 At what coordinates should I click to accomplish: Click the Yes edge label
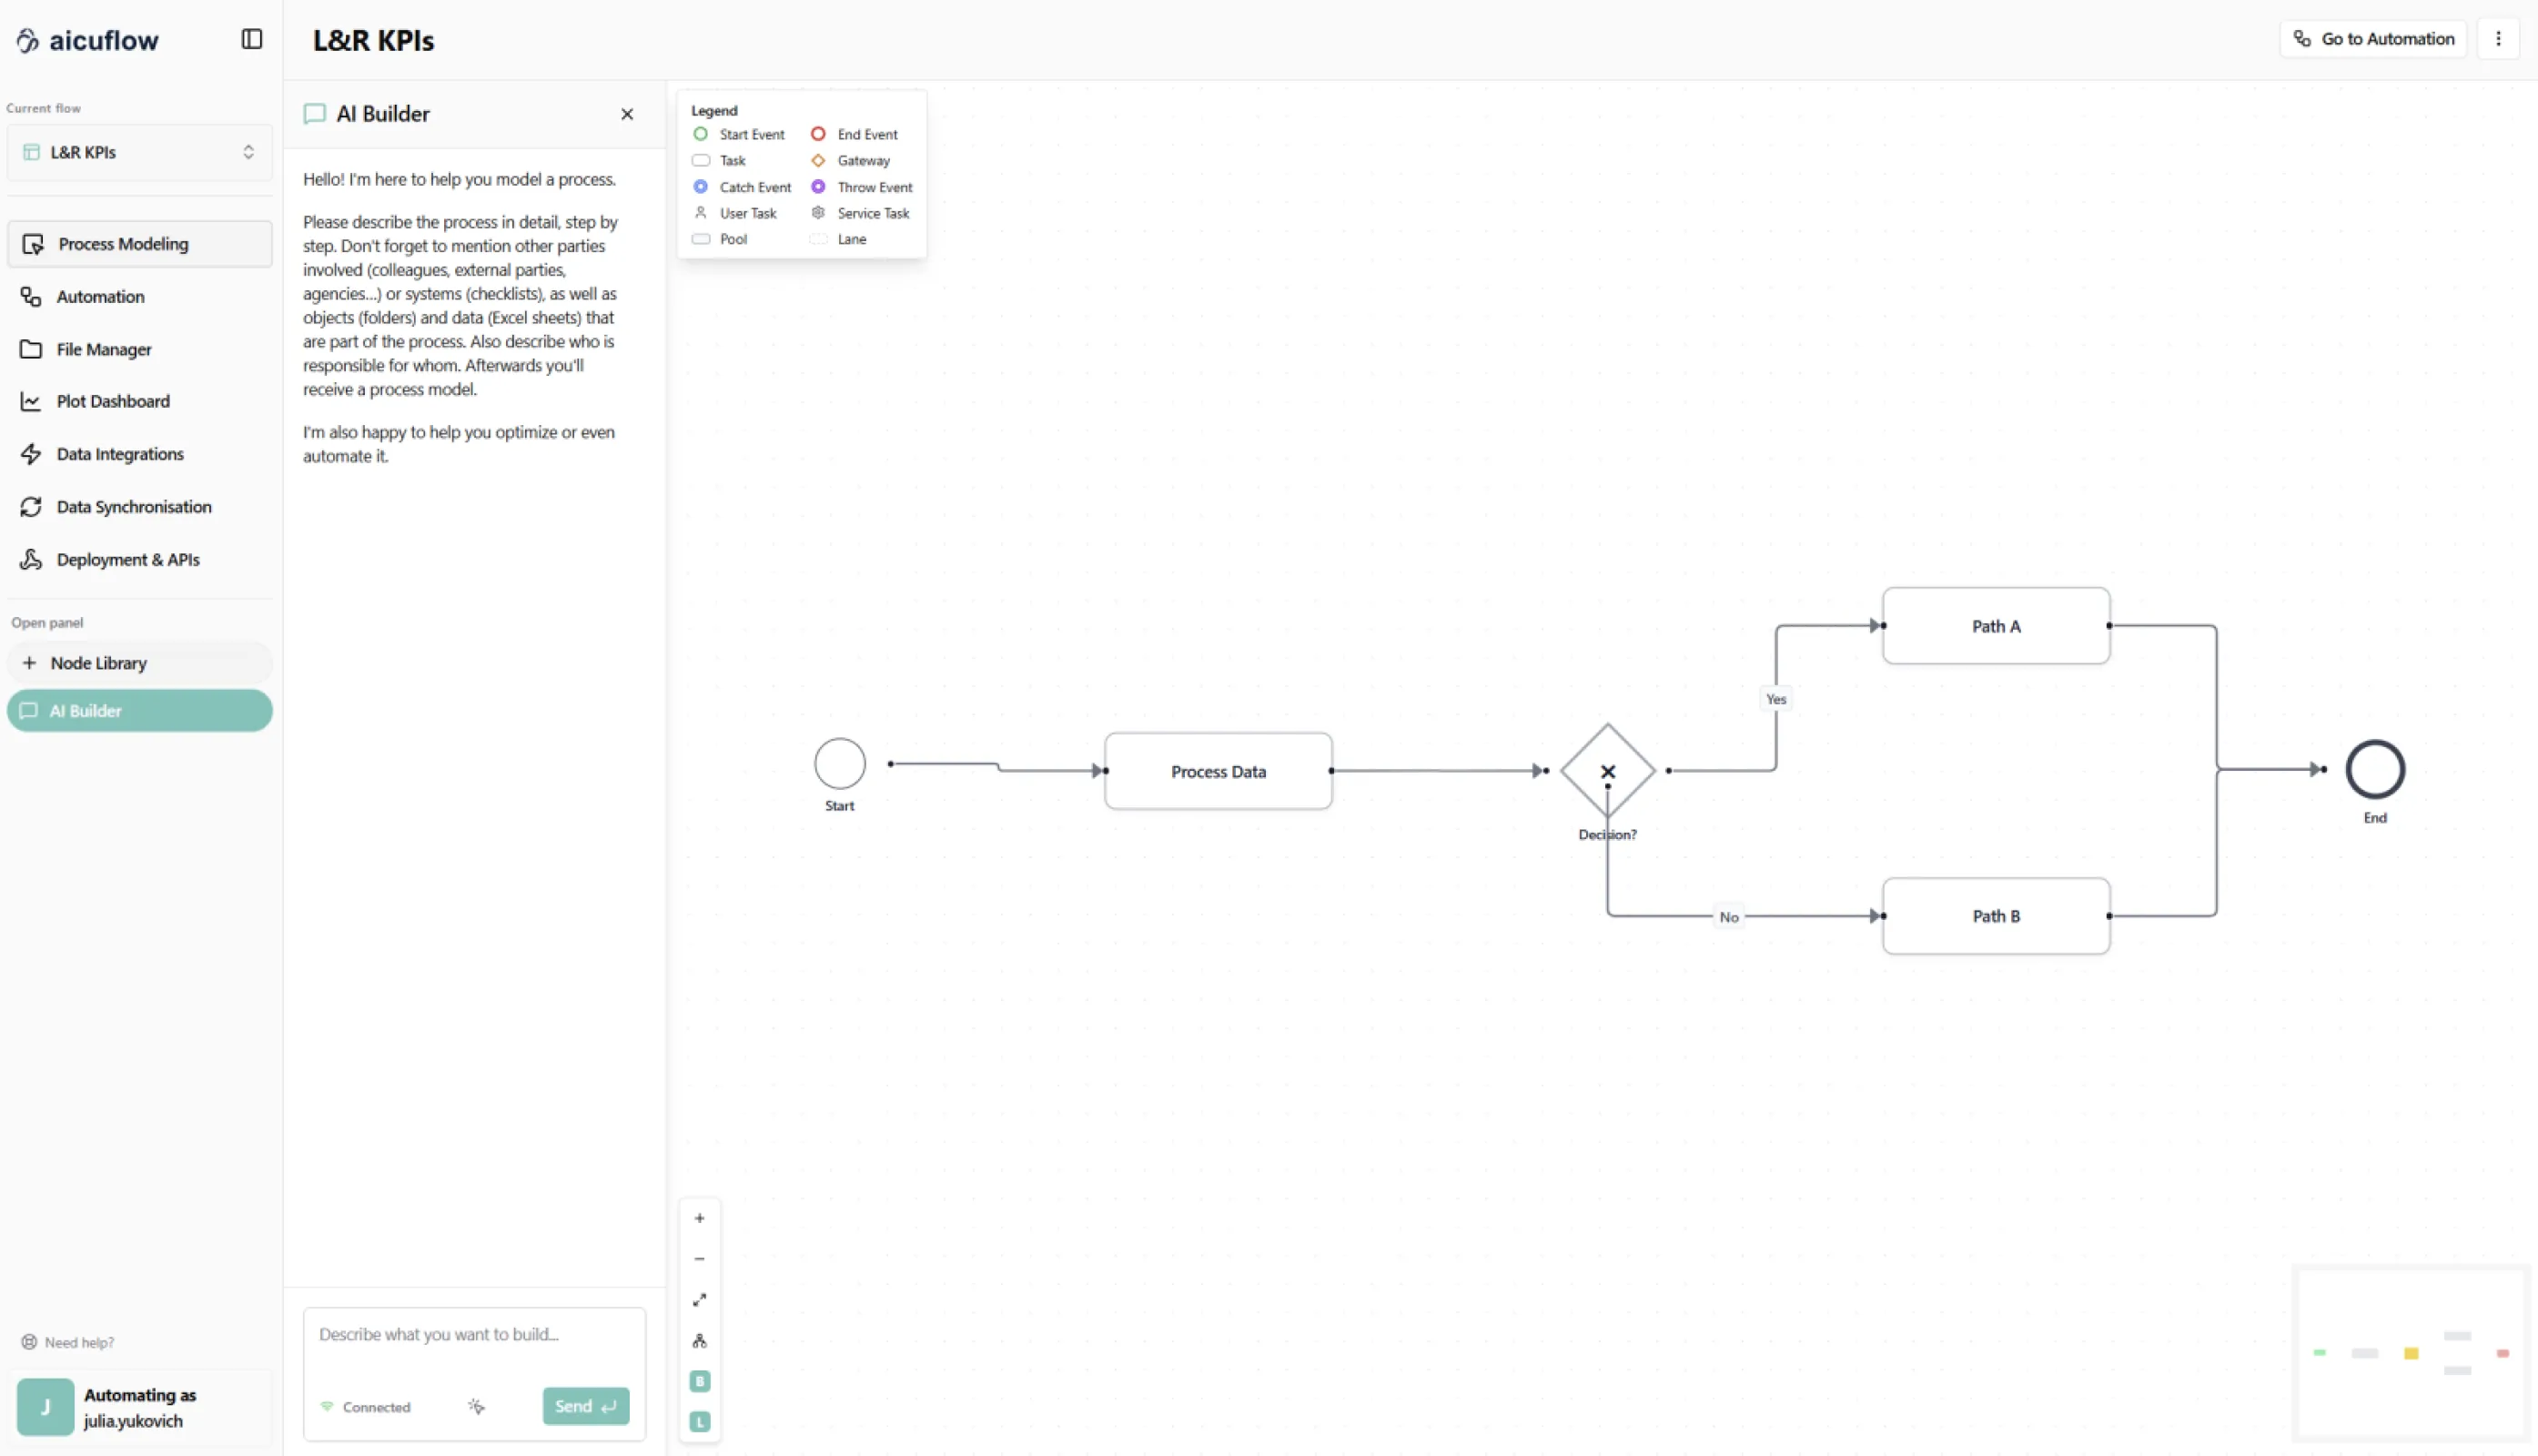click(1776, 699)
